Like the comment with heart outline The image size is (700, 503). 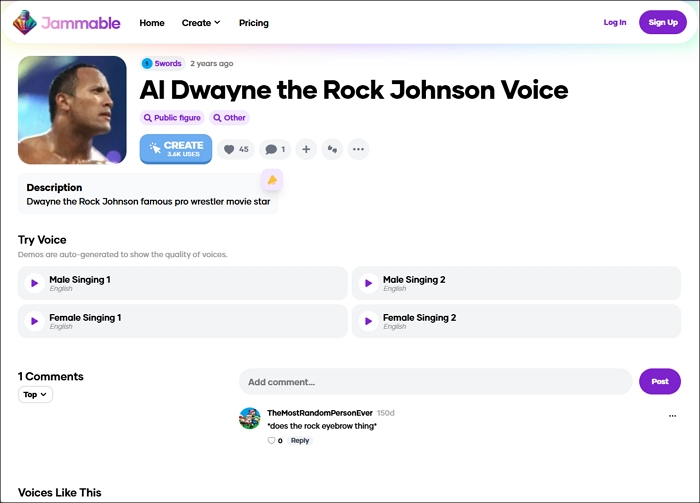point(271,441)
